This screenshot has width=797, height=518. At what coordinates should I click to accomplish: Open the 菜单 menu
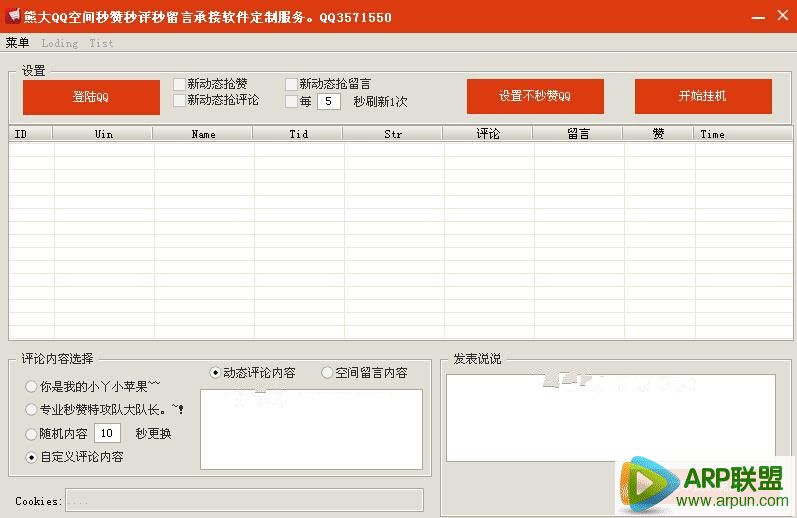[17, 43]
